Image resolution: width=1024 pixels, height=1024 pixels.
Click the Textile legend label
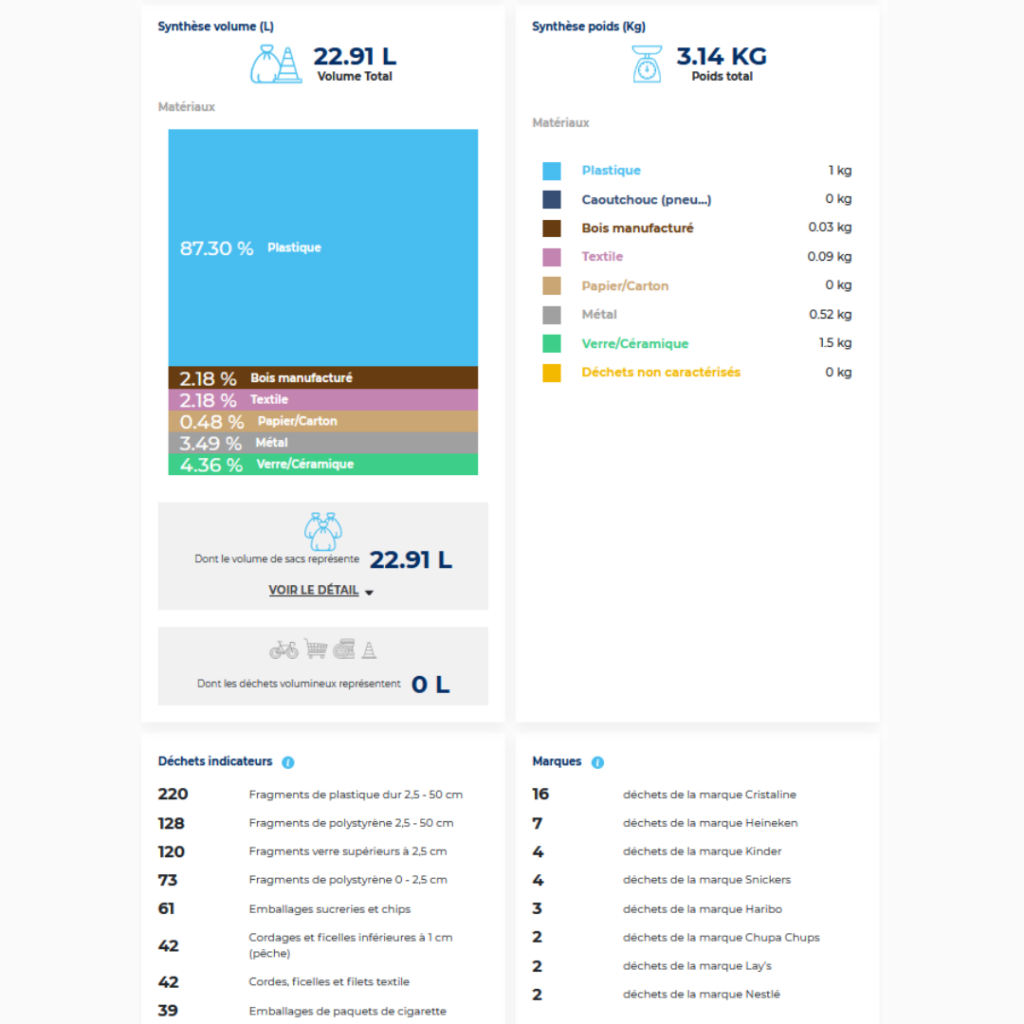coord(602,257)
